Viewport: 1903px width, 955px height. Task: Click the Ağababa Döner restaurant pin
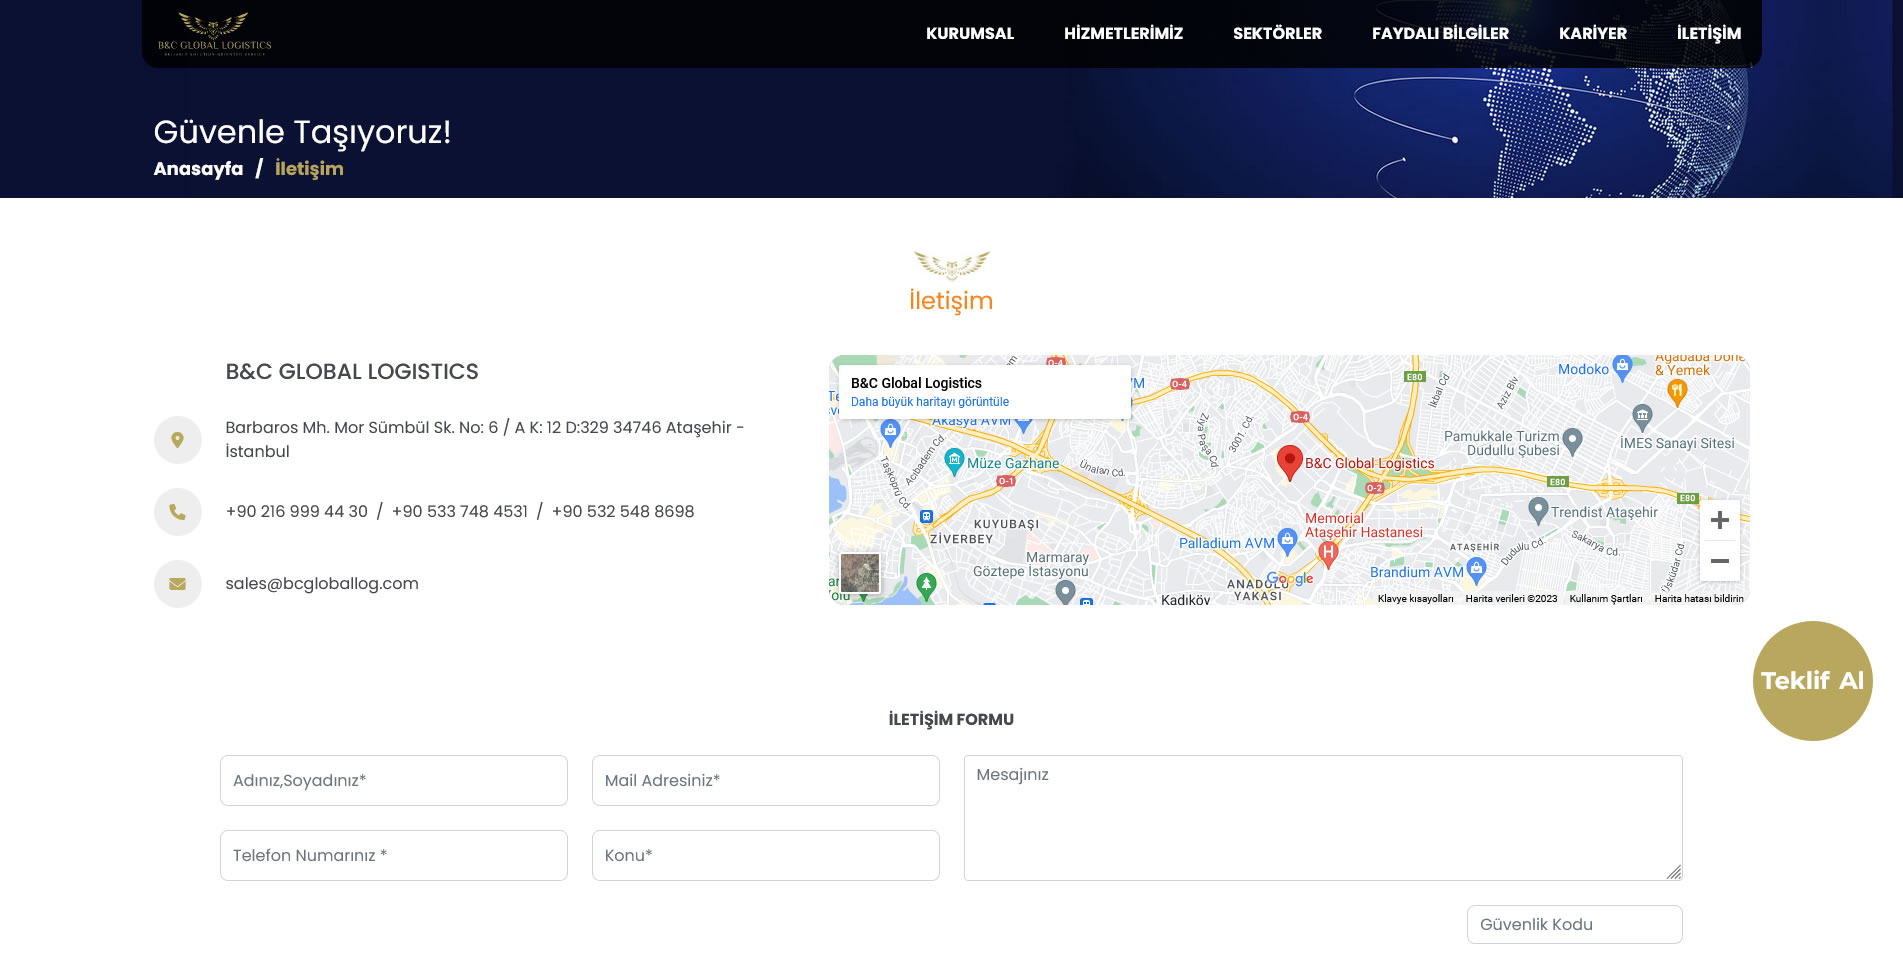1678,392
